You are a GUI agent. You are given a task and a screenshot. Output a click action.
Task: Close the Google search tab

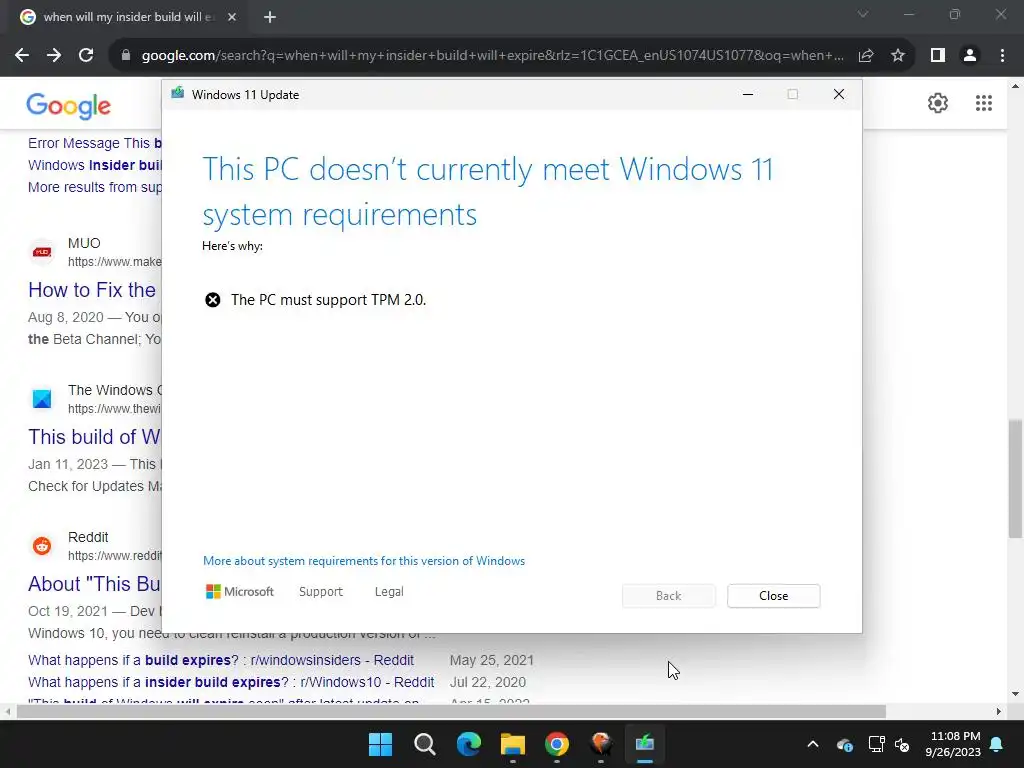point(232,17)
